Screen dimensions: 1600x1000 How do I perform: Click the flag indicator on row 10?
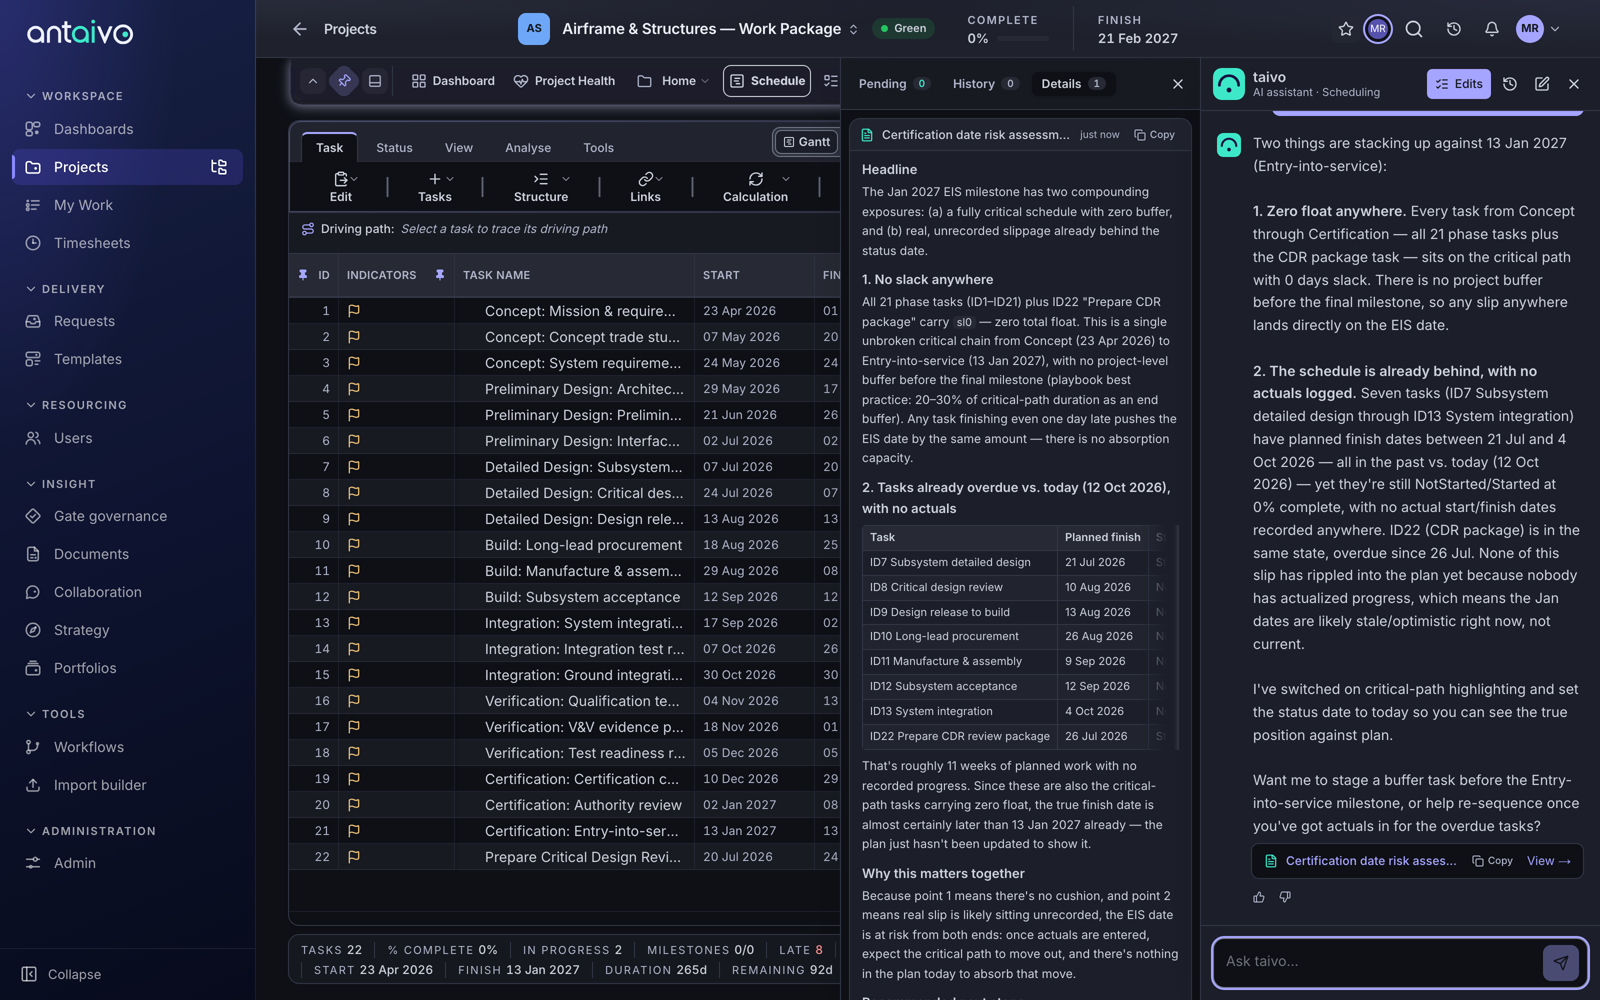[354, 545]
